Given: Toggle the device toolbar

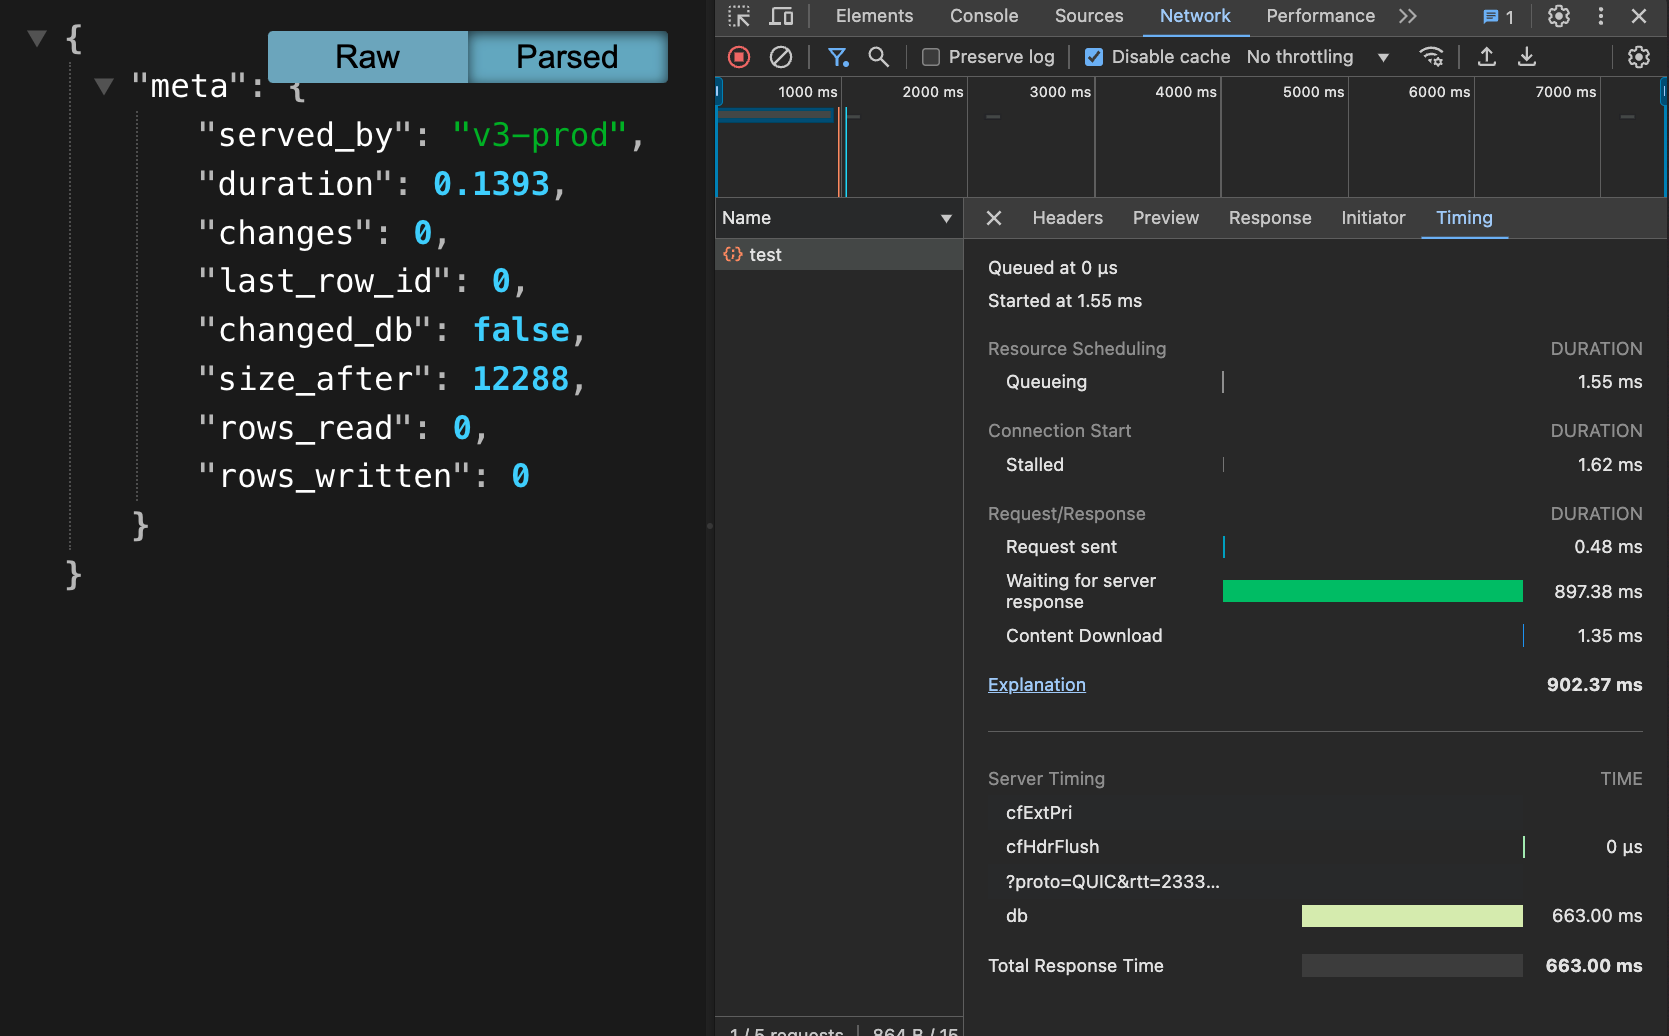Looking at the screenshot, I should coord(781,16).
